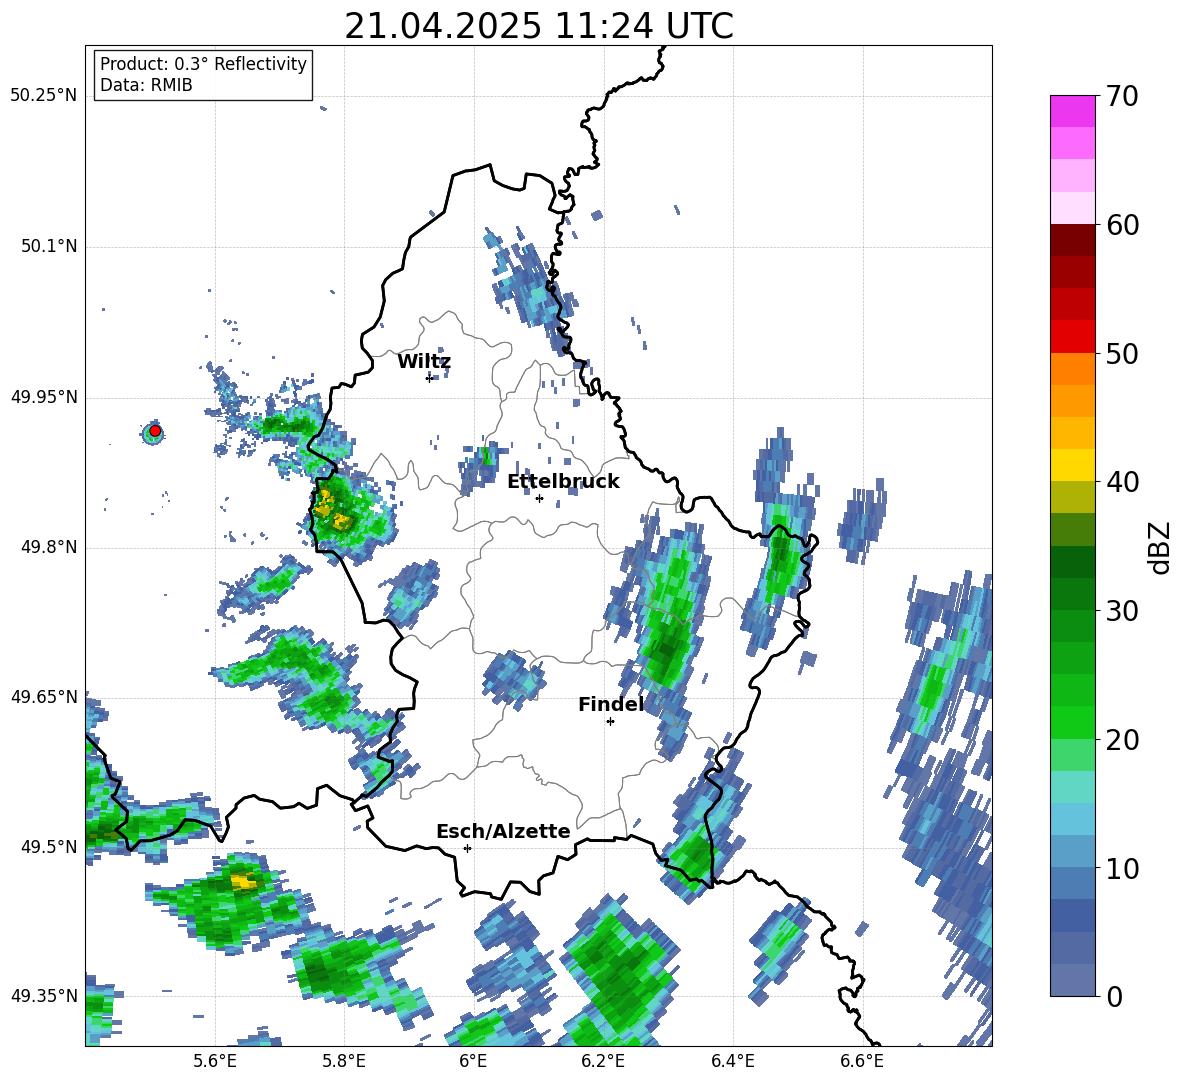Viewport: 1184px width, 1081px height.
Task: Click the 6.4°E longitude label
Action: coord(732,1061)
